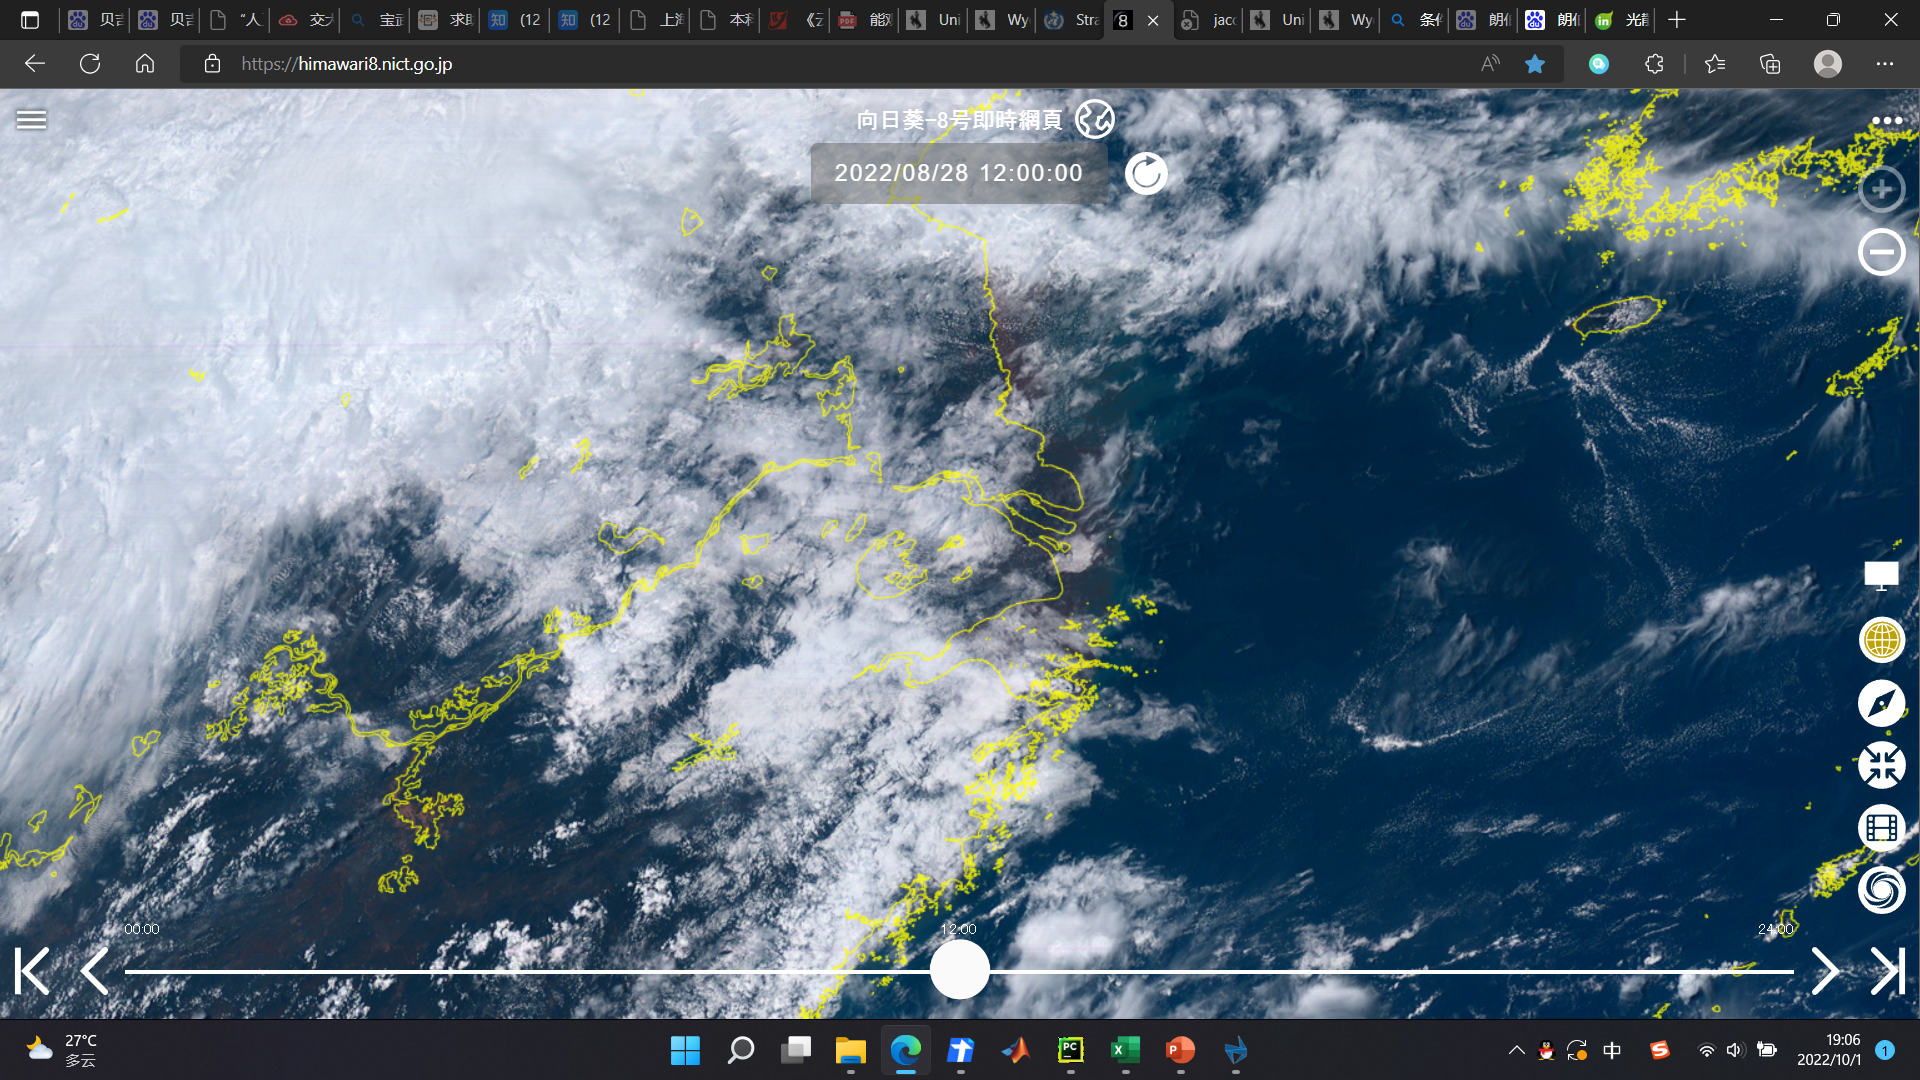Open the film strip animation icon
The width and height of the screenshot is (1920, 1080).
pos(1881,828)
